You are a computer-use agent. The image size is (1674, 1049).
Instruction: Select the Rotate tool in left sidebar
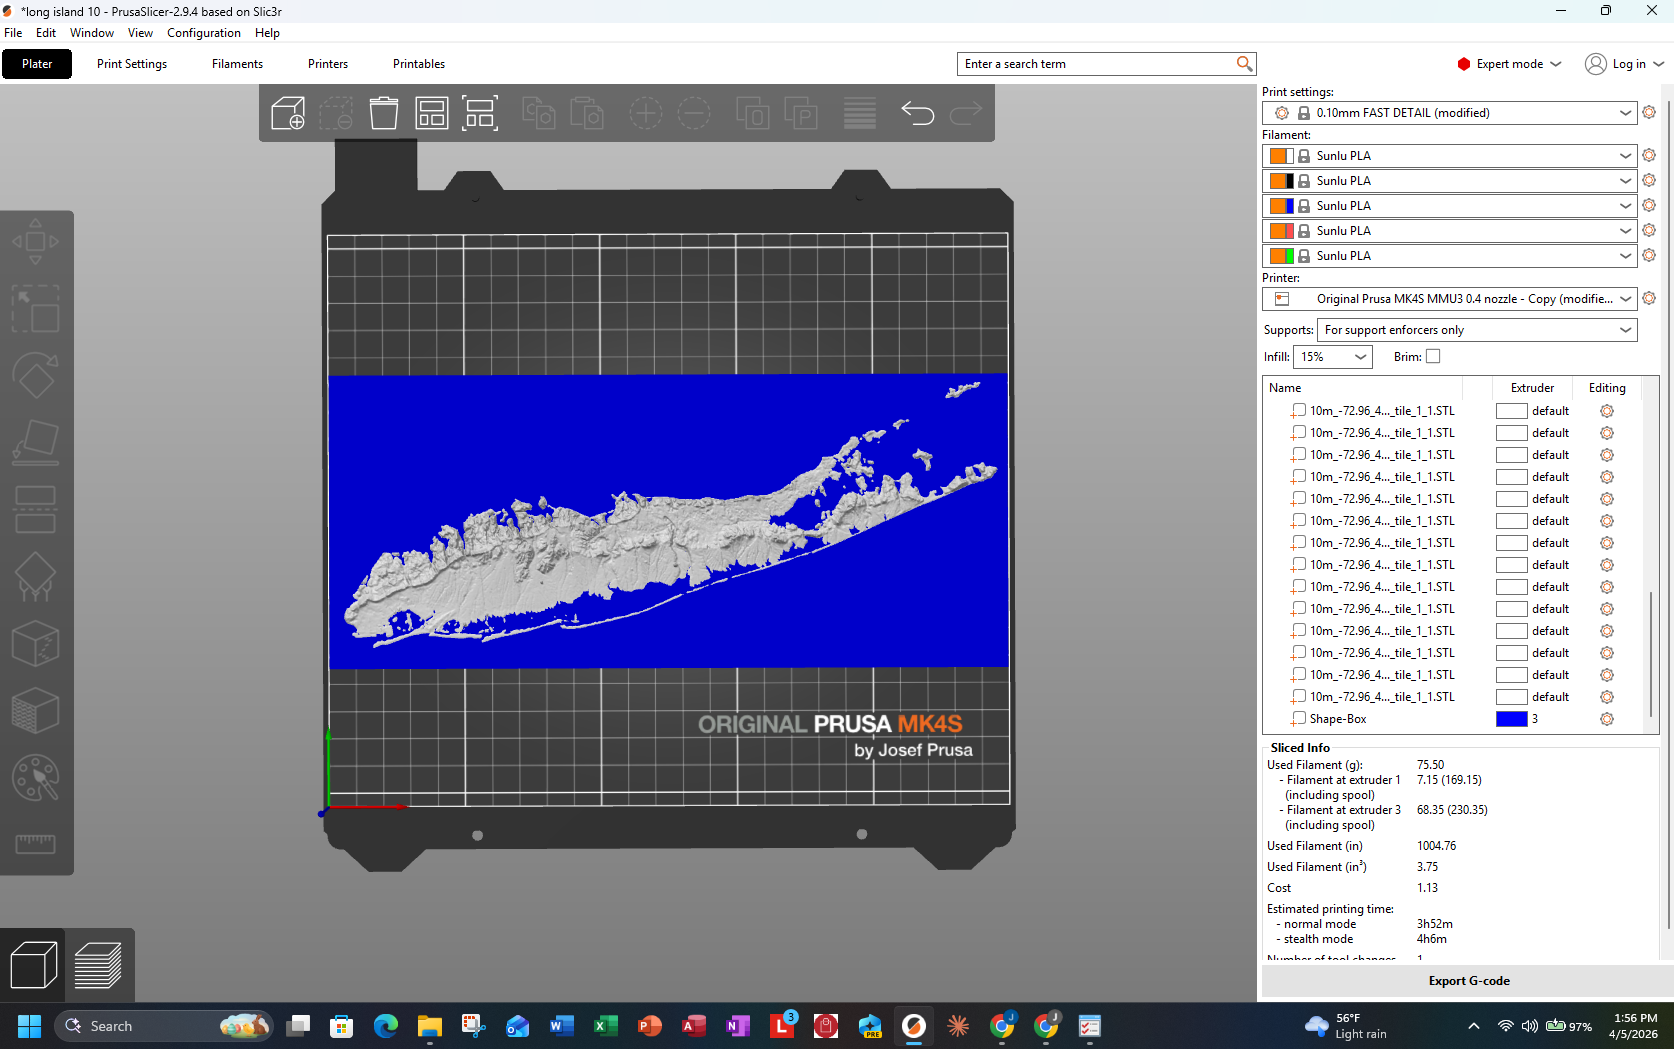pos(35,376)
